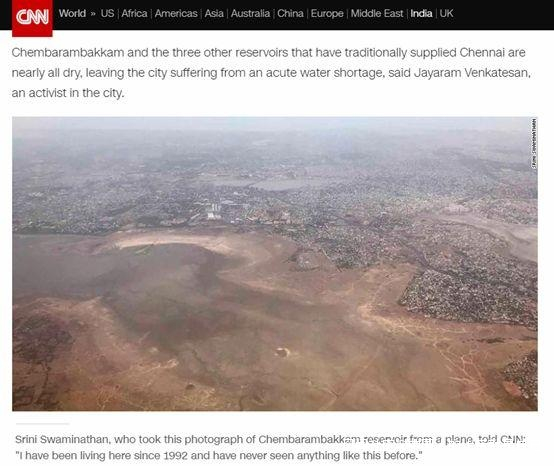This screenshot has height=466, width=554.
Task: Go to Europe news section
Action: (327, 13)
